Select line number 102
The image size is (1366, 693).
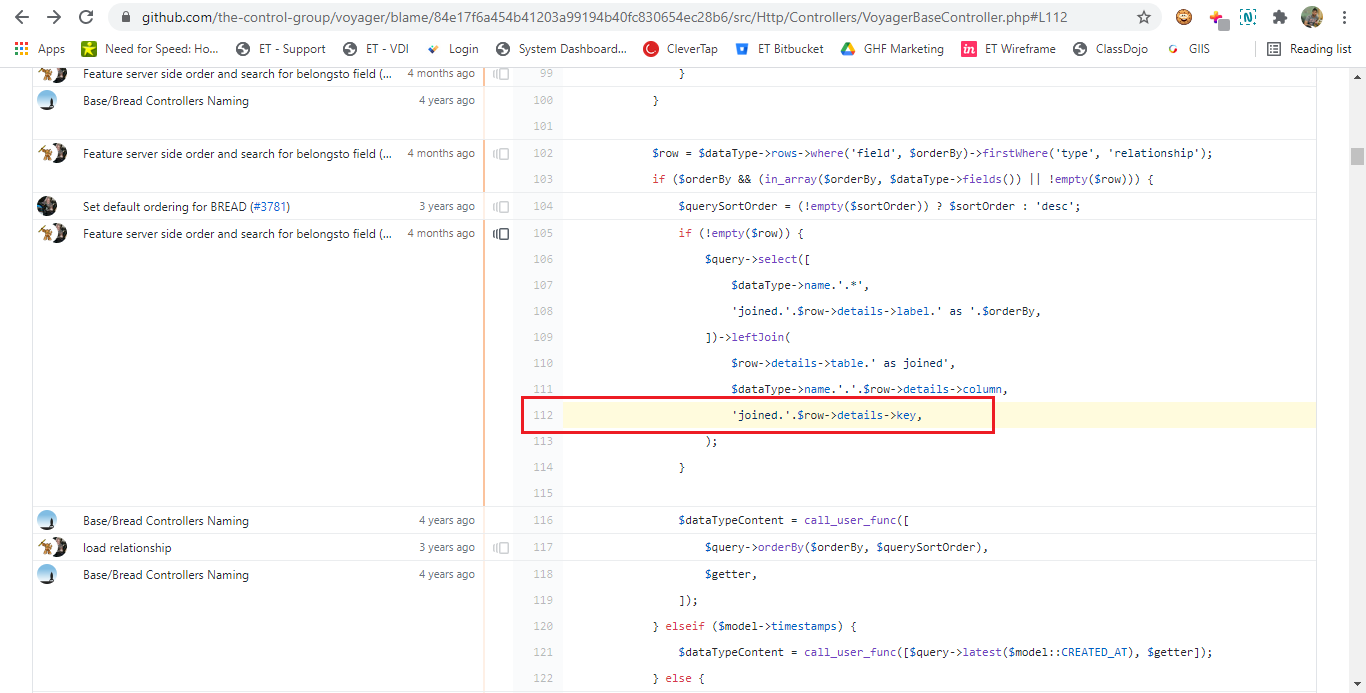(x=541, y=154)
